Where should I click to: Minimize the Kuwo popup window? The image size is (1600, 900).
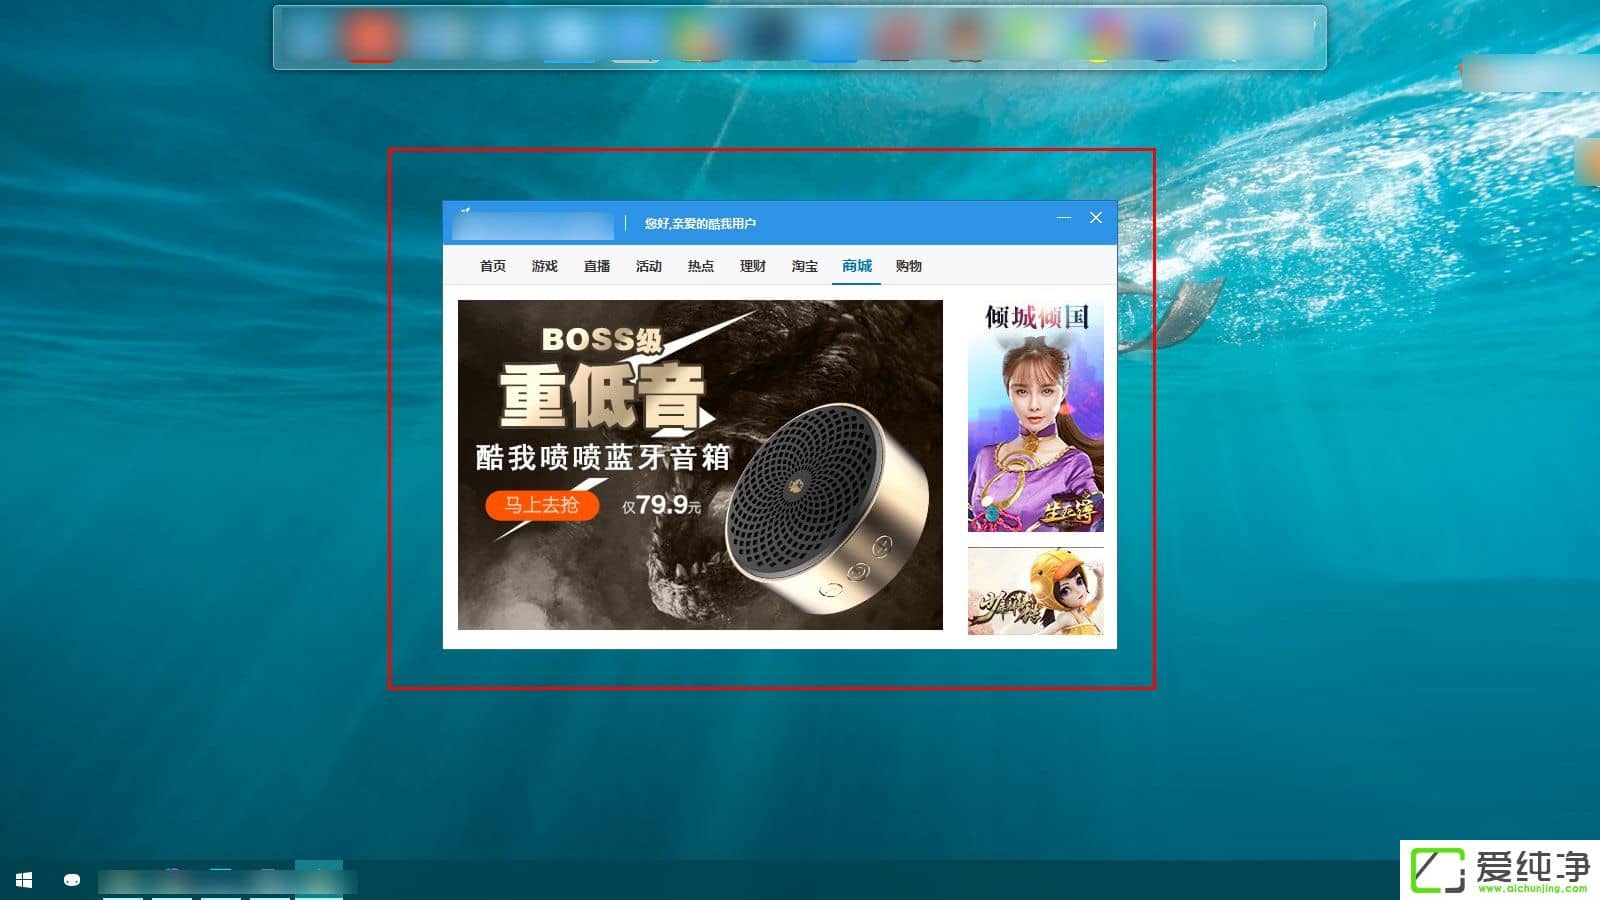click(1064, 217)
